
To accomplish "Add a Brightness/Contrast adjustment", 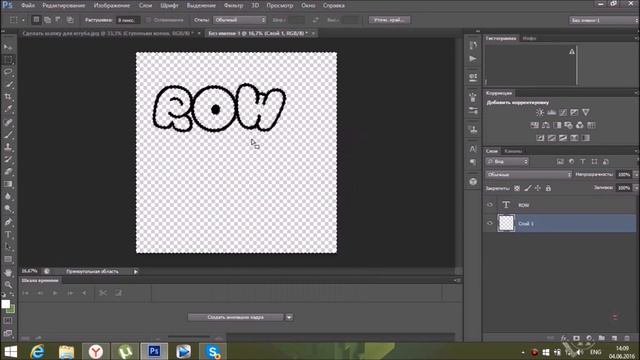I will point(540,112).
